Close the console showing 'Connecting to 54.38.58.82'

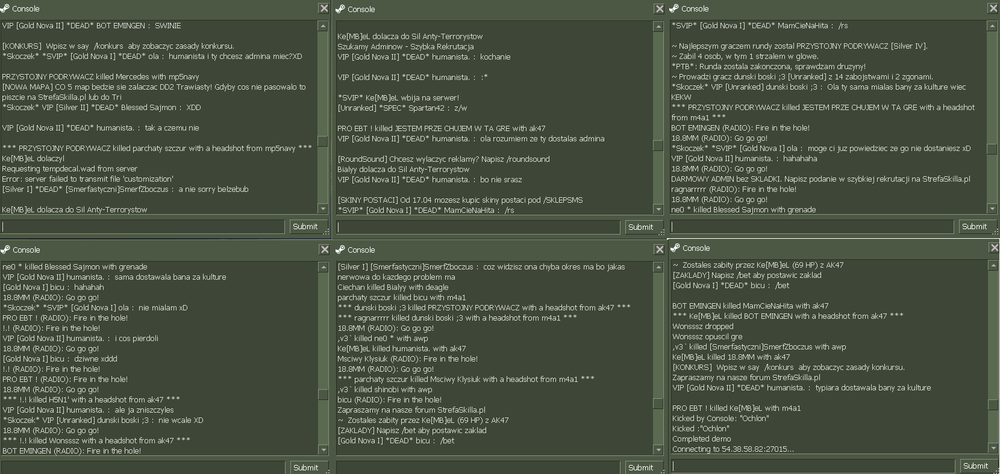click(x=994, y=248)
